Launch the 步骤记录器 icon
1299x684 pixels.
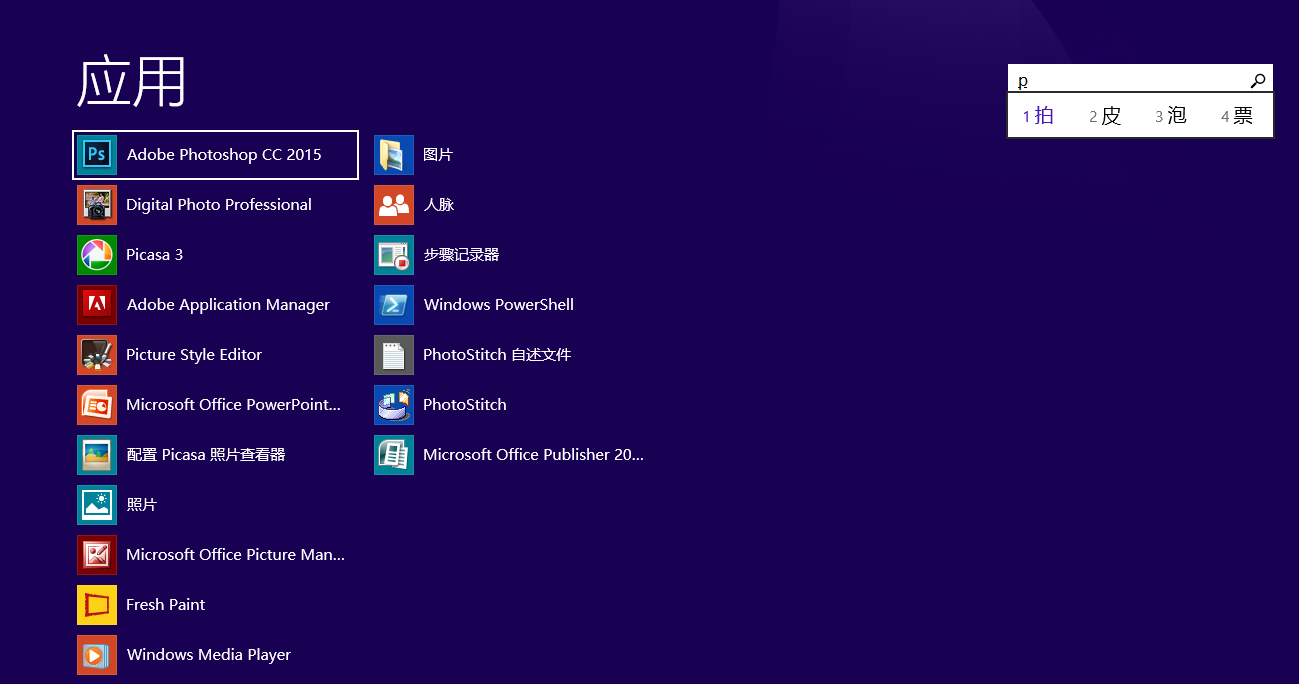394,255
